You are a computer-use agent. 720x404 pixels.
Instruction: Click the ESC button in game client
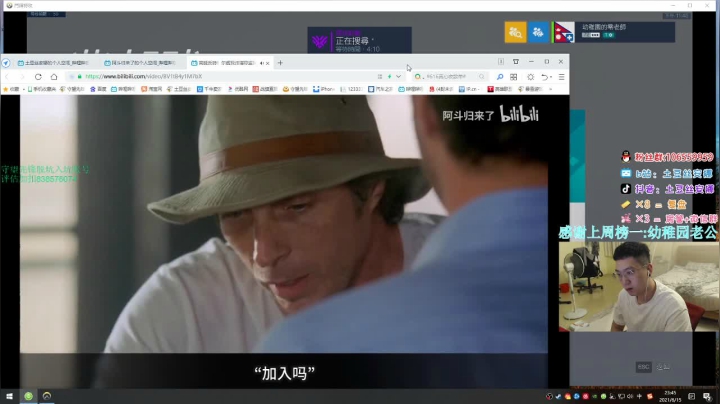click(x=643, y=367)
